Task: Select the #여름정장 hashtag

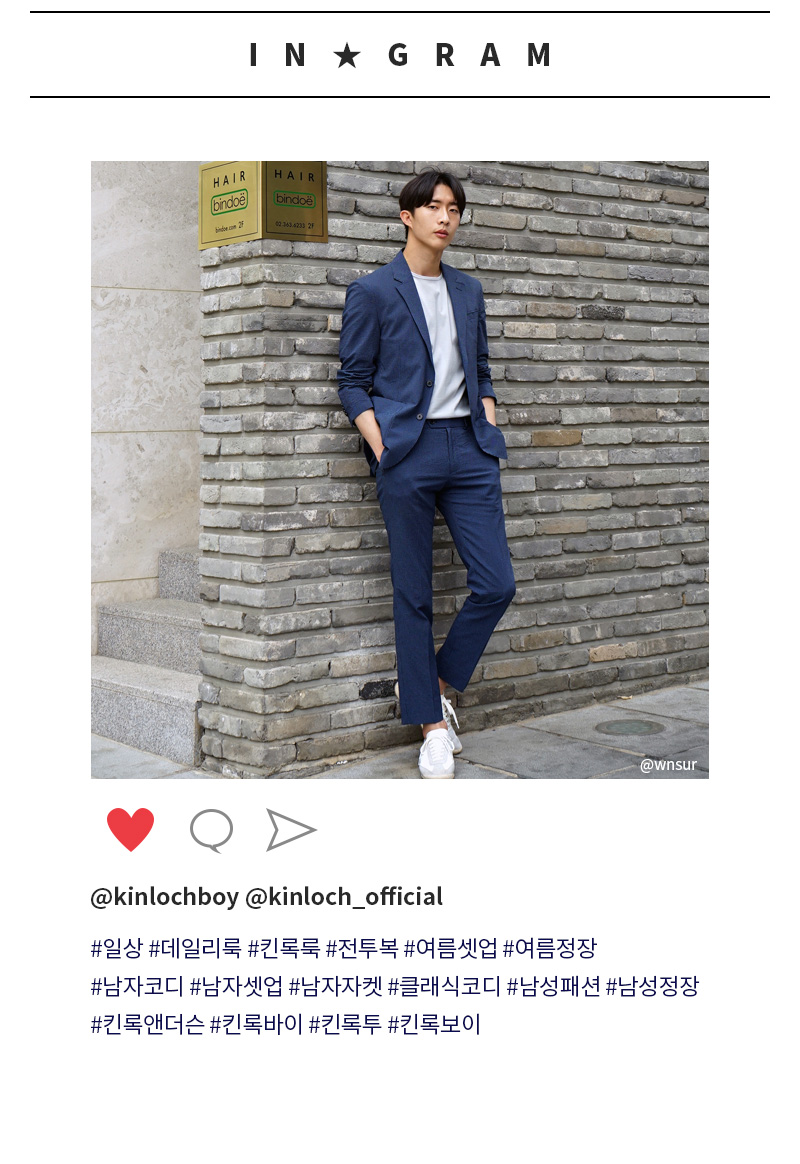Action: [x=550, y=948]
